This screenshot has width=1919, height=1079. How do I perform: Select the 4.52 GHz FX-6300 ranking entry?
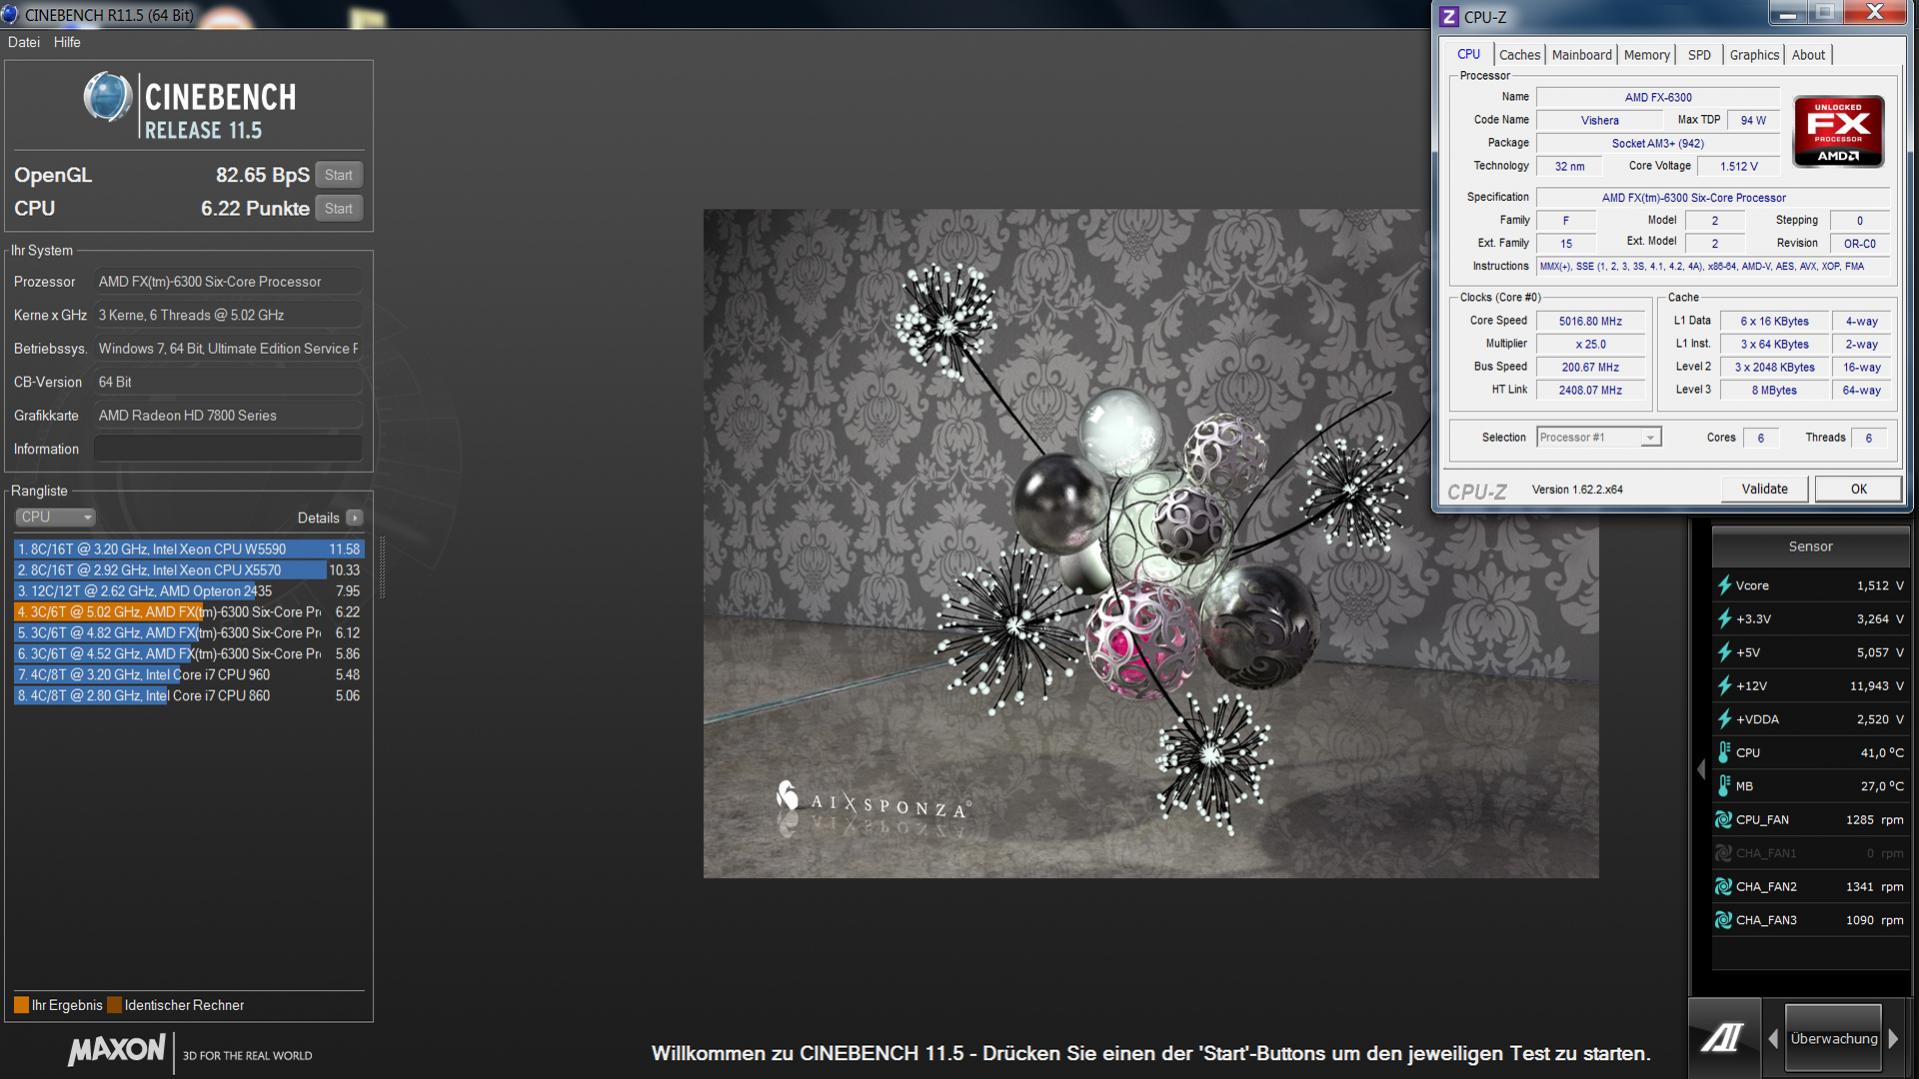click(189, 654)
